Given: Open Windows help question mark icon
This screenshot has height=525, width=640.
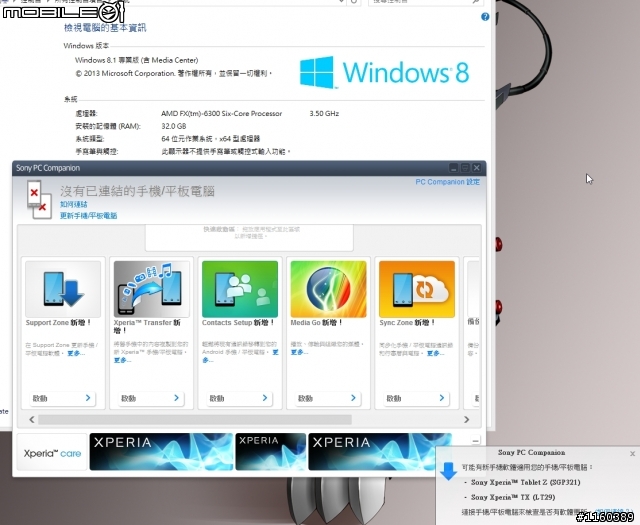Looking at the screenshot, I should point(485,17).
